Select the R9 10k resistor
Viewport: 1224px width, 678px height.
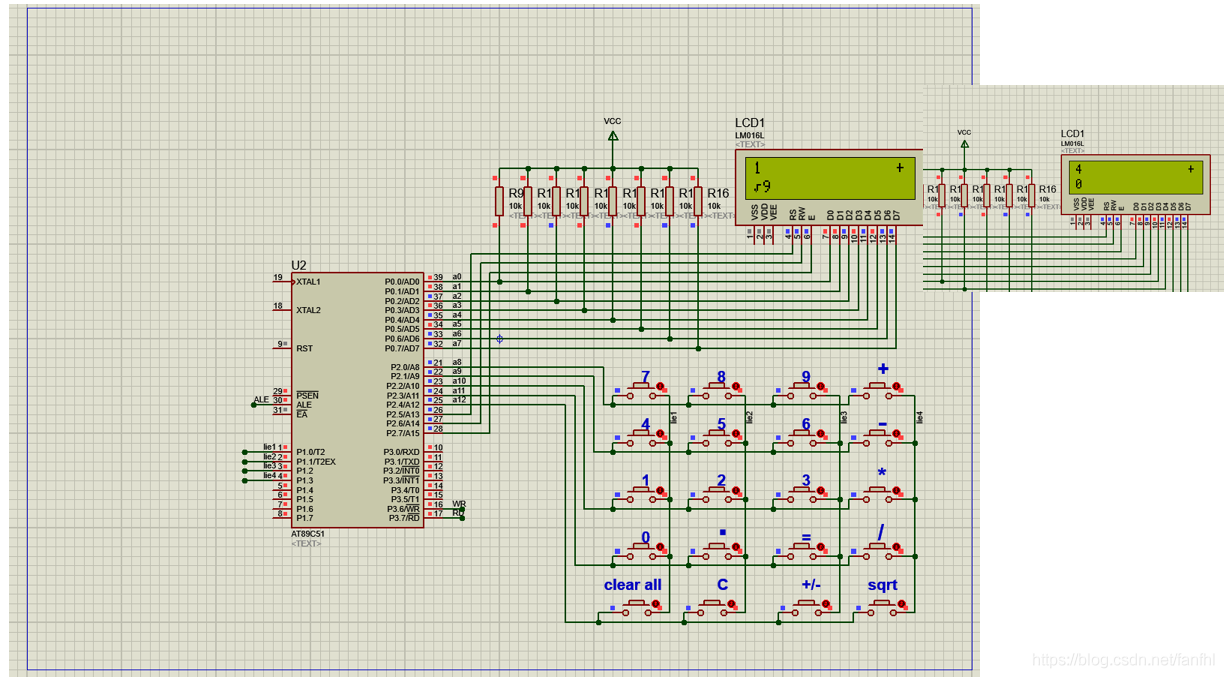[x=498, y=199]
